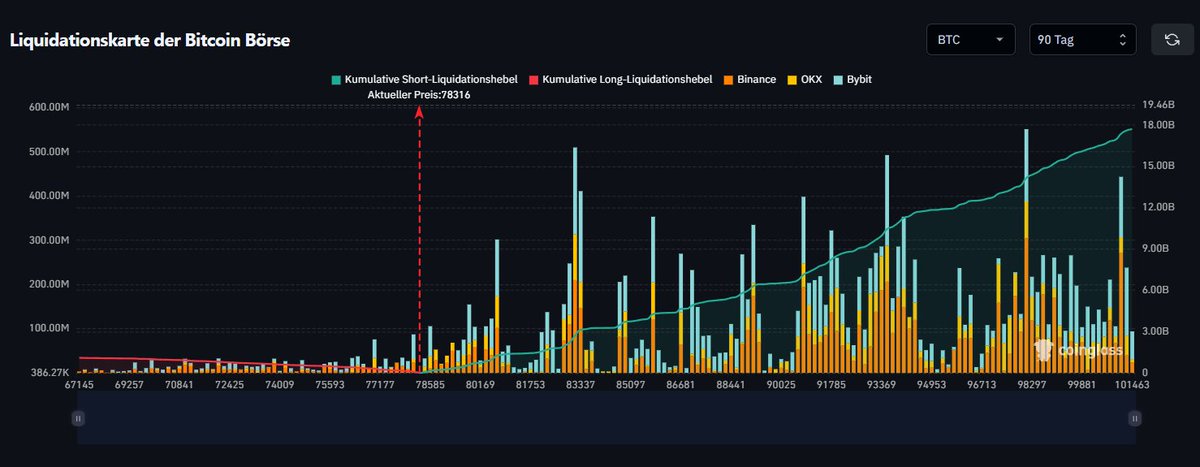Click the 72425 price axis label
Viewport: 1200px width, 467px height.
[x=230, y=385]
